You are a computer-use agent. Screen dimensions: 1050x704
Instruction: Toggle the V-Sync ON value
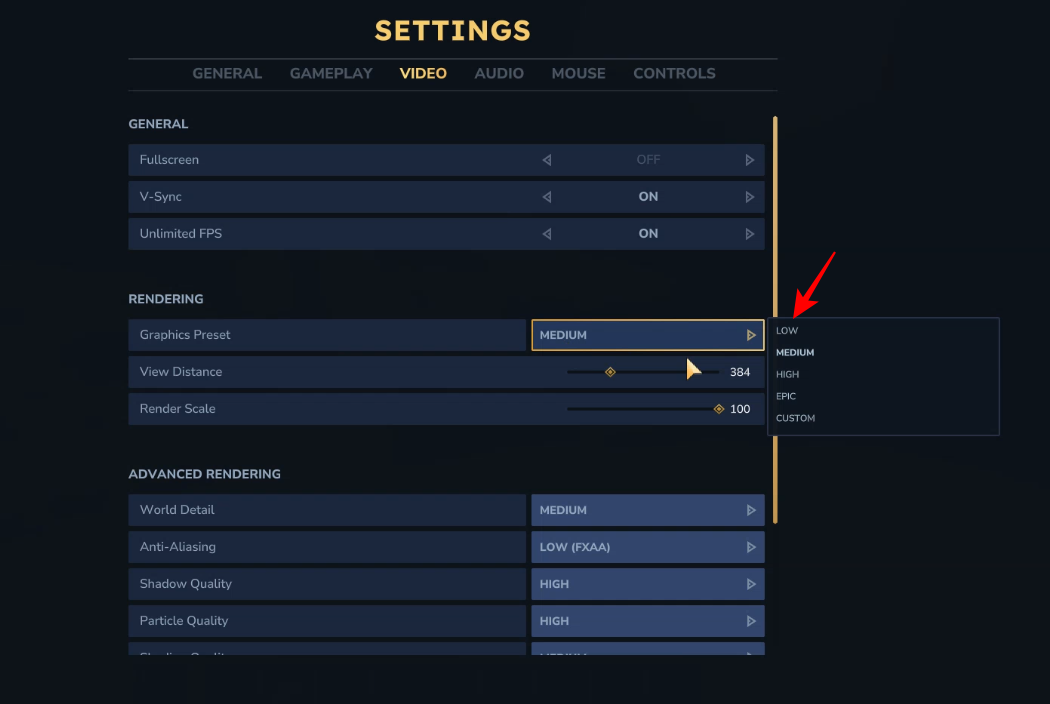648,197
